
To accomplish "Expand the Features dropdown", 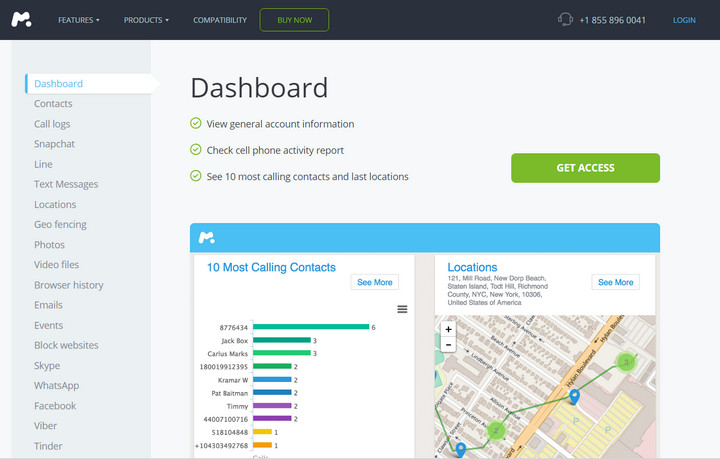I will point(79,20).
